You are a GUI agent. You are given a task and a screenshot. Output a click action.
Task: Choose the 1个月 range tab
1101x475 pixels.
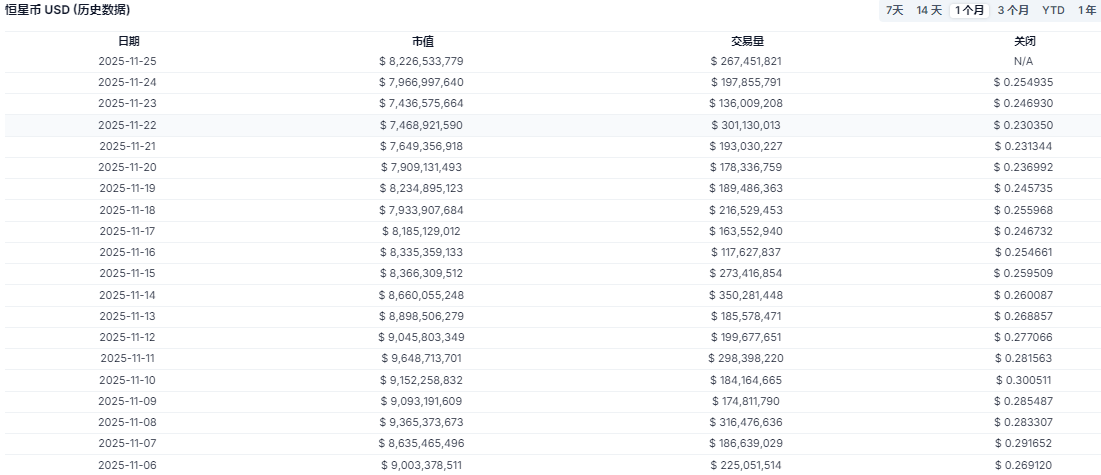point(969,10)
